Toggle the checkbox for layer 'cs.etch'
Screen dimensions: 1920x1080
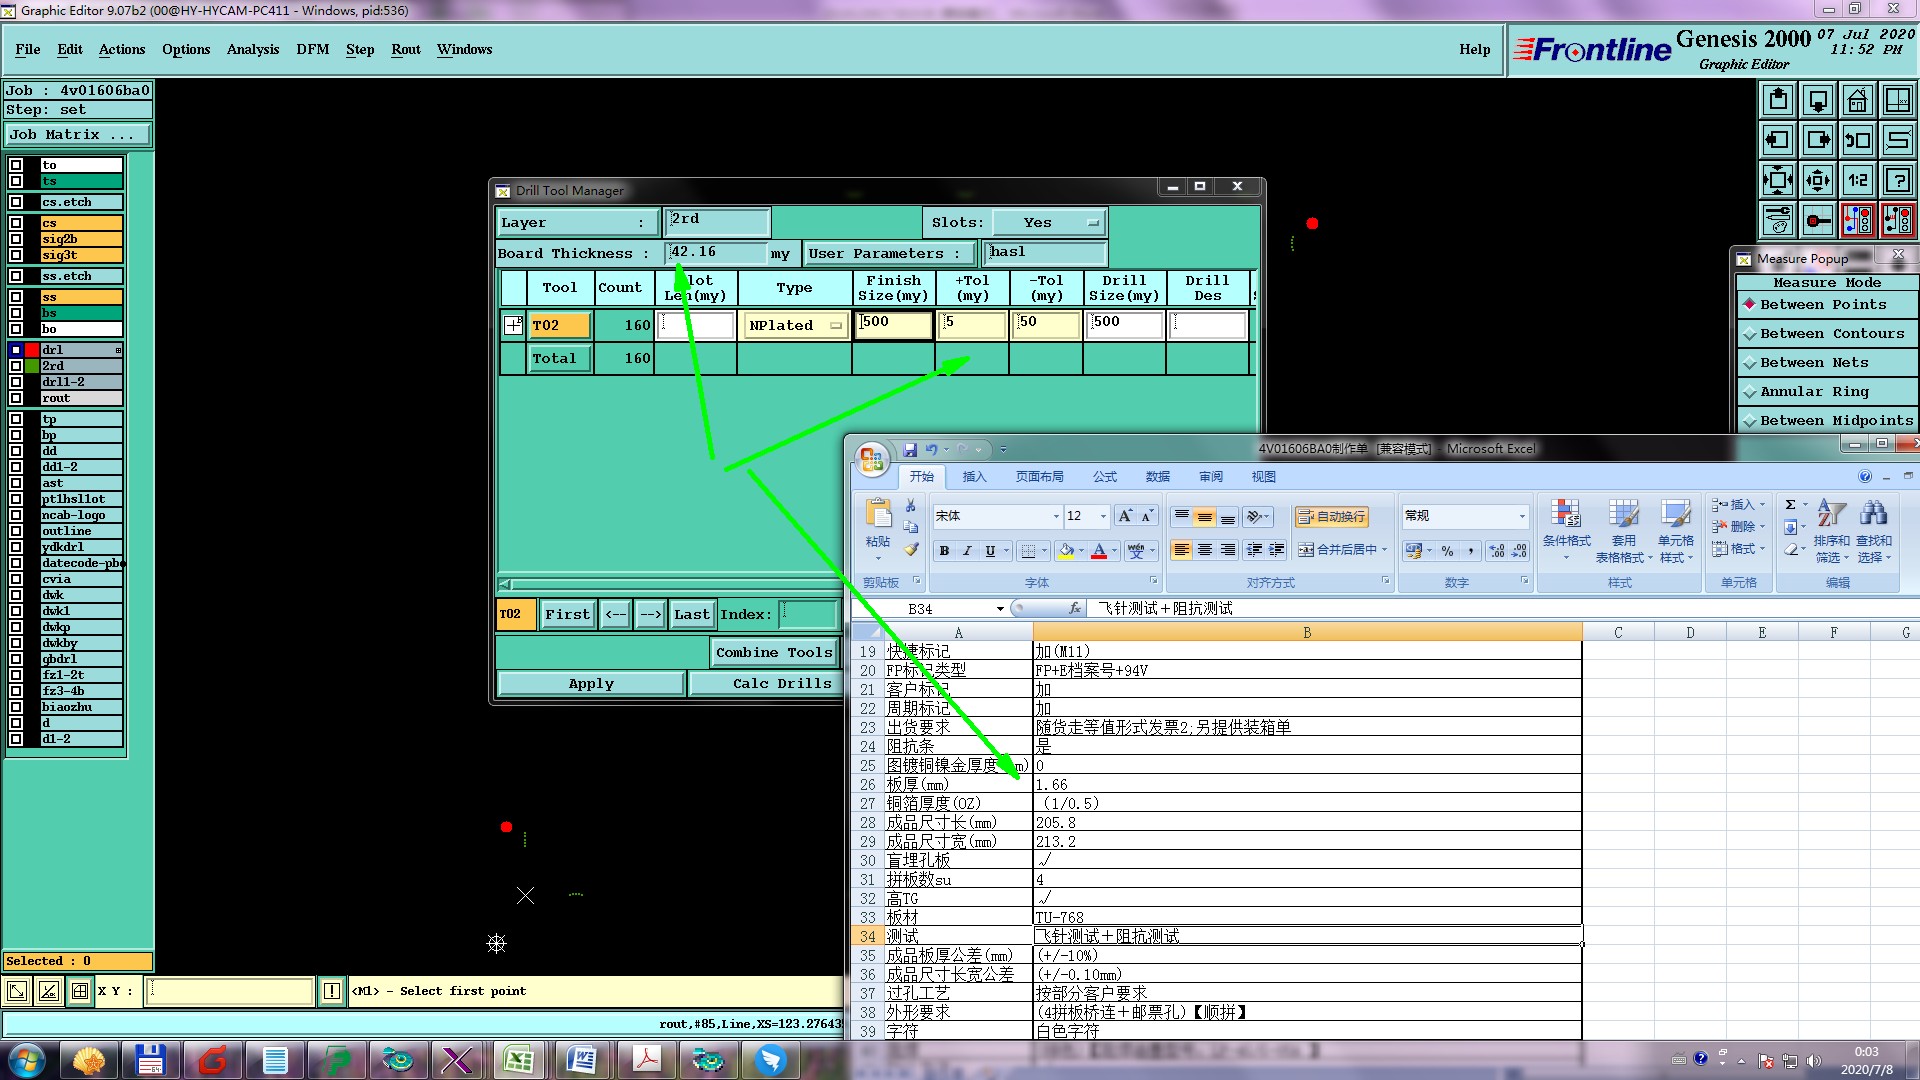pyautogui.click(x=16, y=202)
